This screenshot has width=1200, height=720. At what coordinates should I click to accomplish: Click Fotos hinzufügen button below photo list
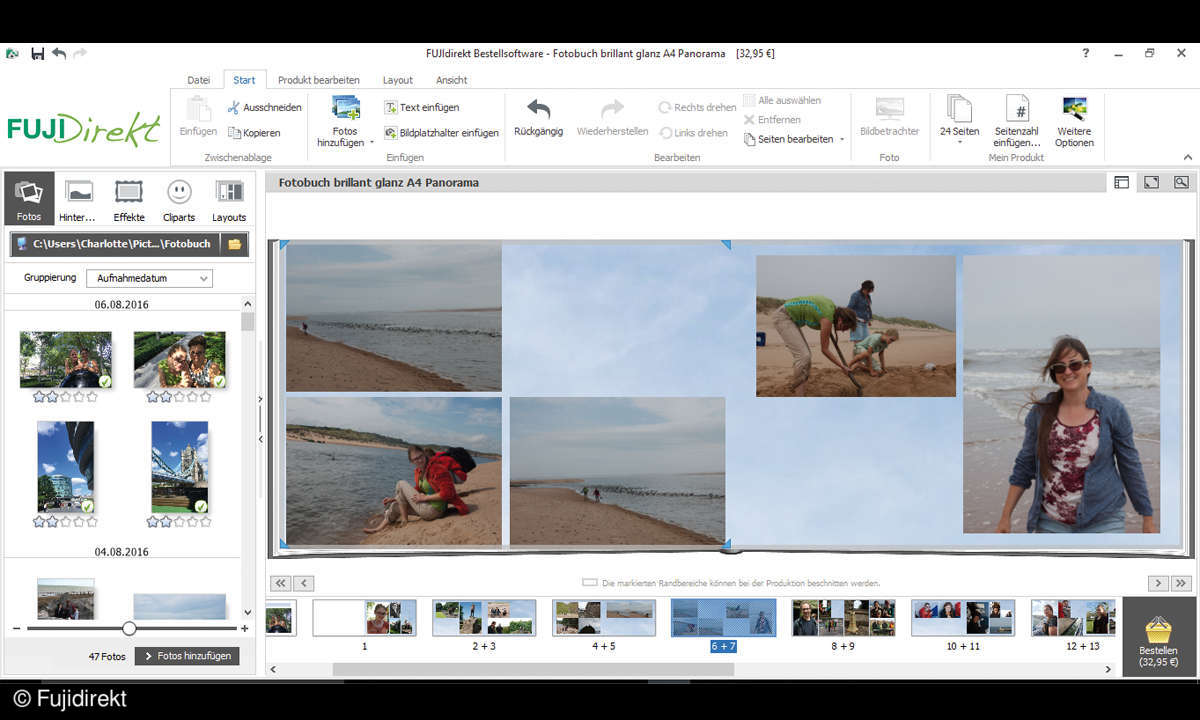tap(187, 656)
